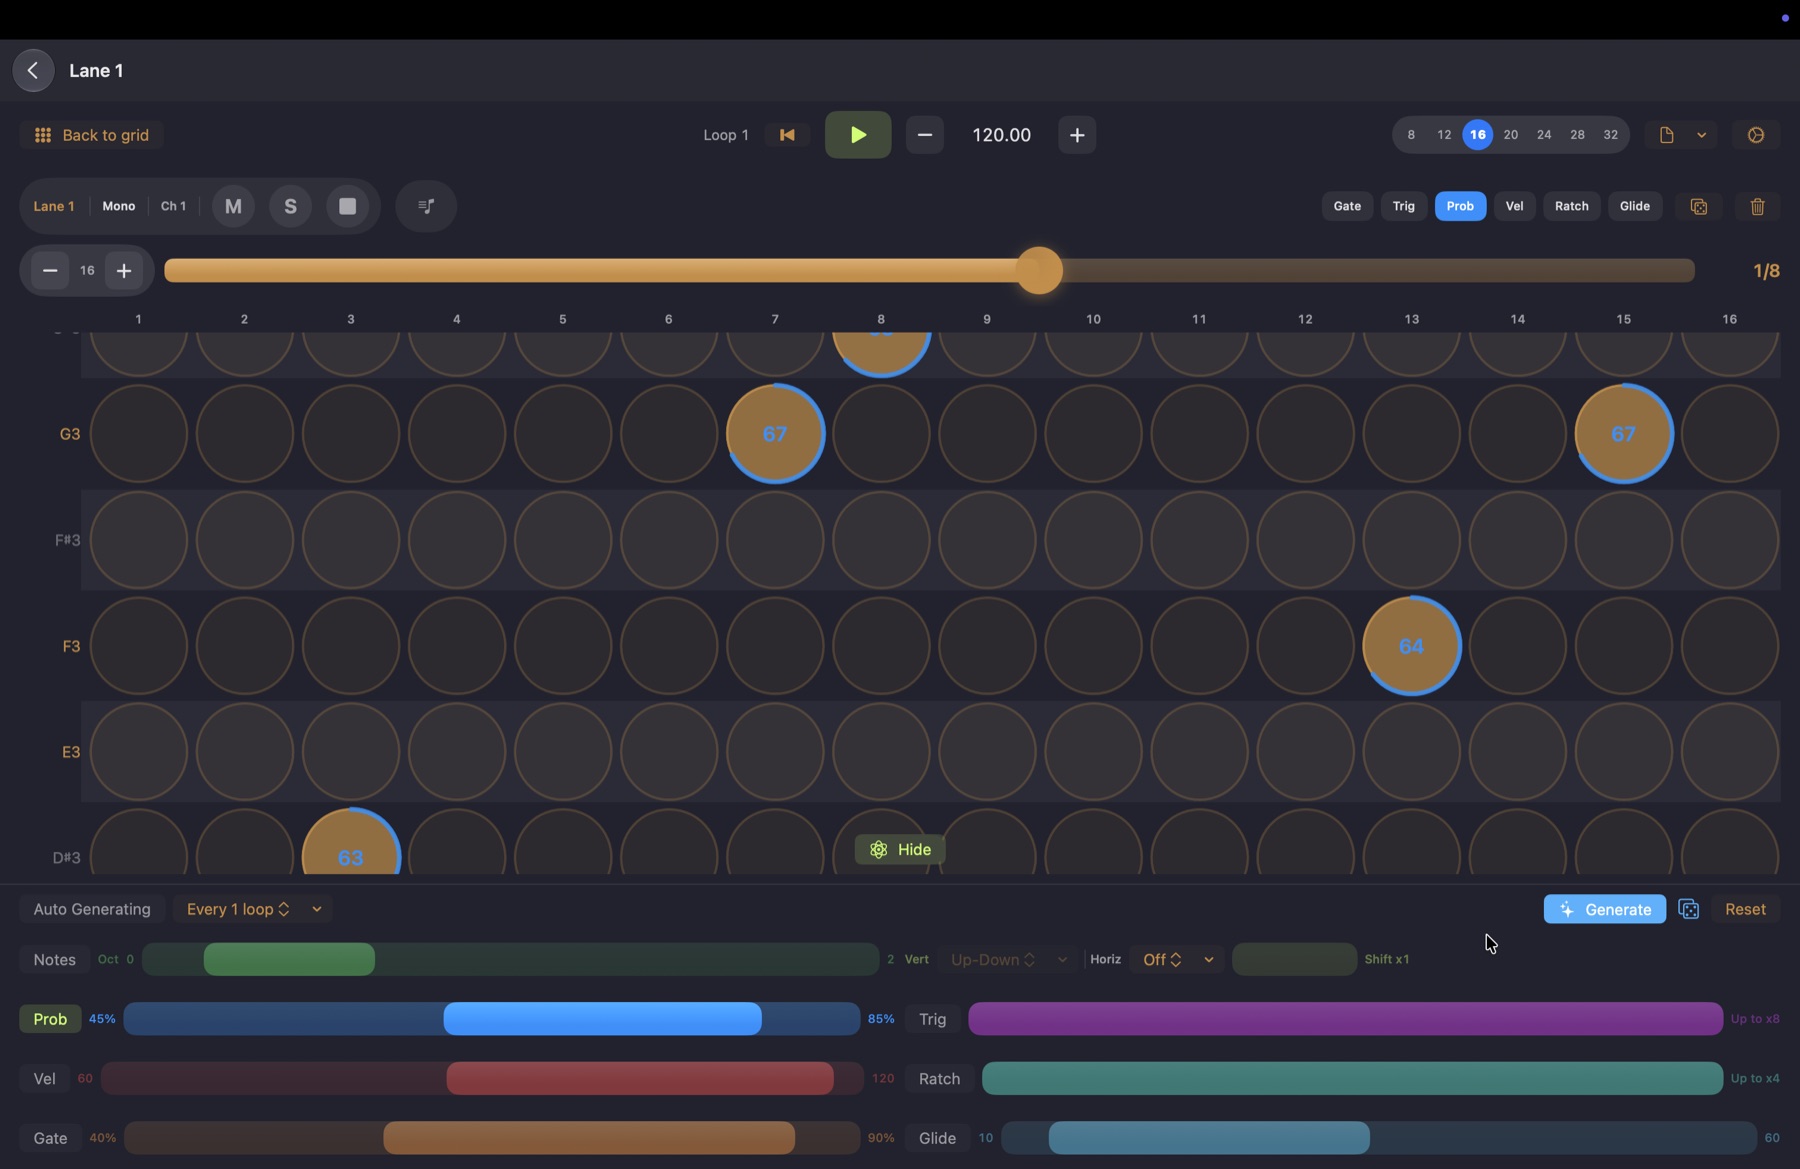Increase lane length with plus stepper
The height and width of the screenshot is (1169, 1800).
click(x=124, y=271)
